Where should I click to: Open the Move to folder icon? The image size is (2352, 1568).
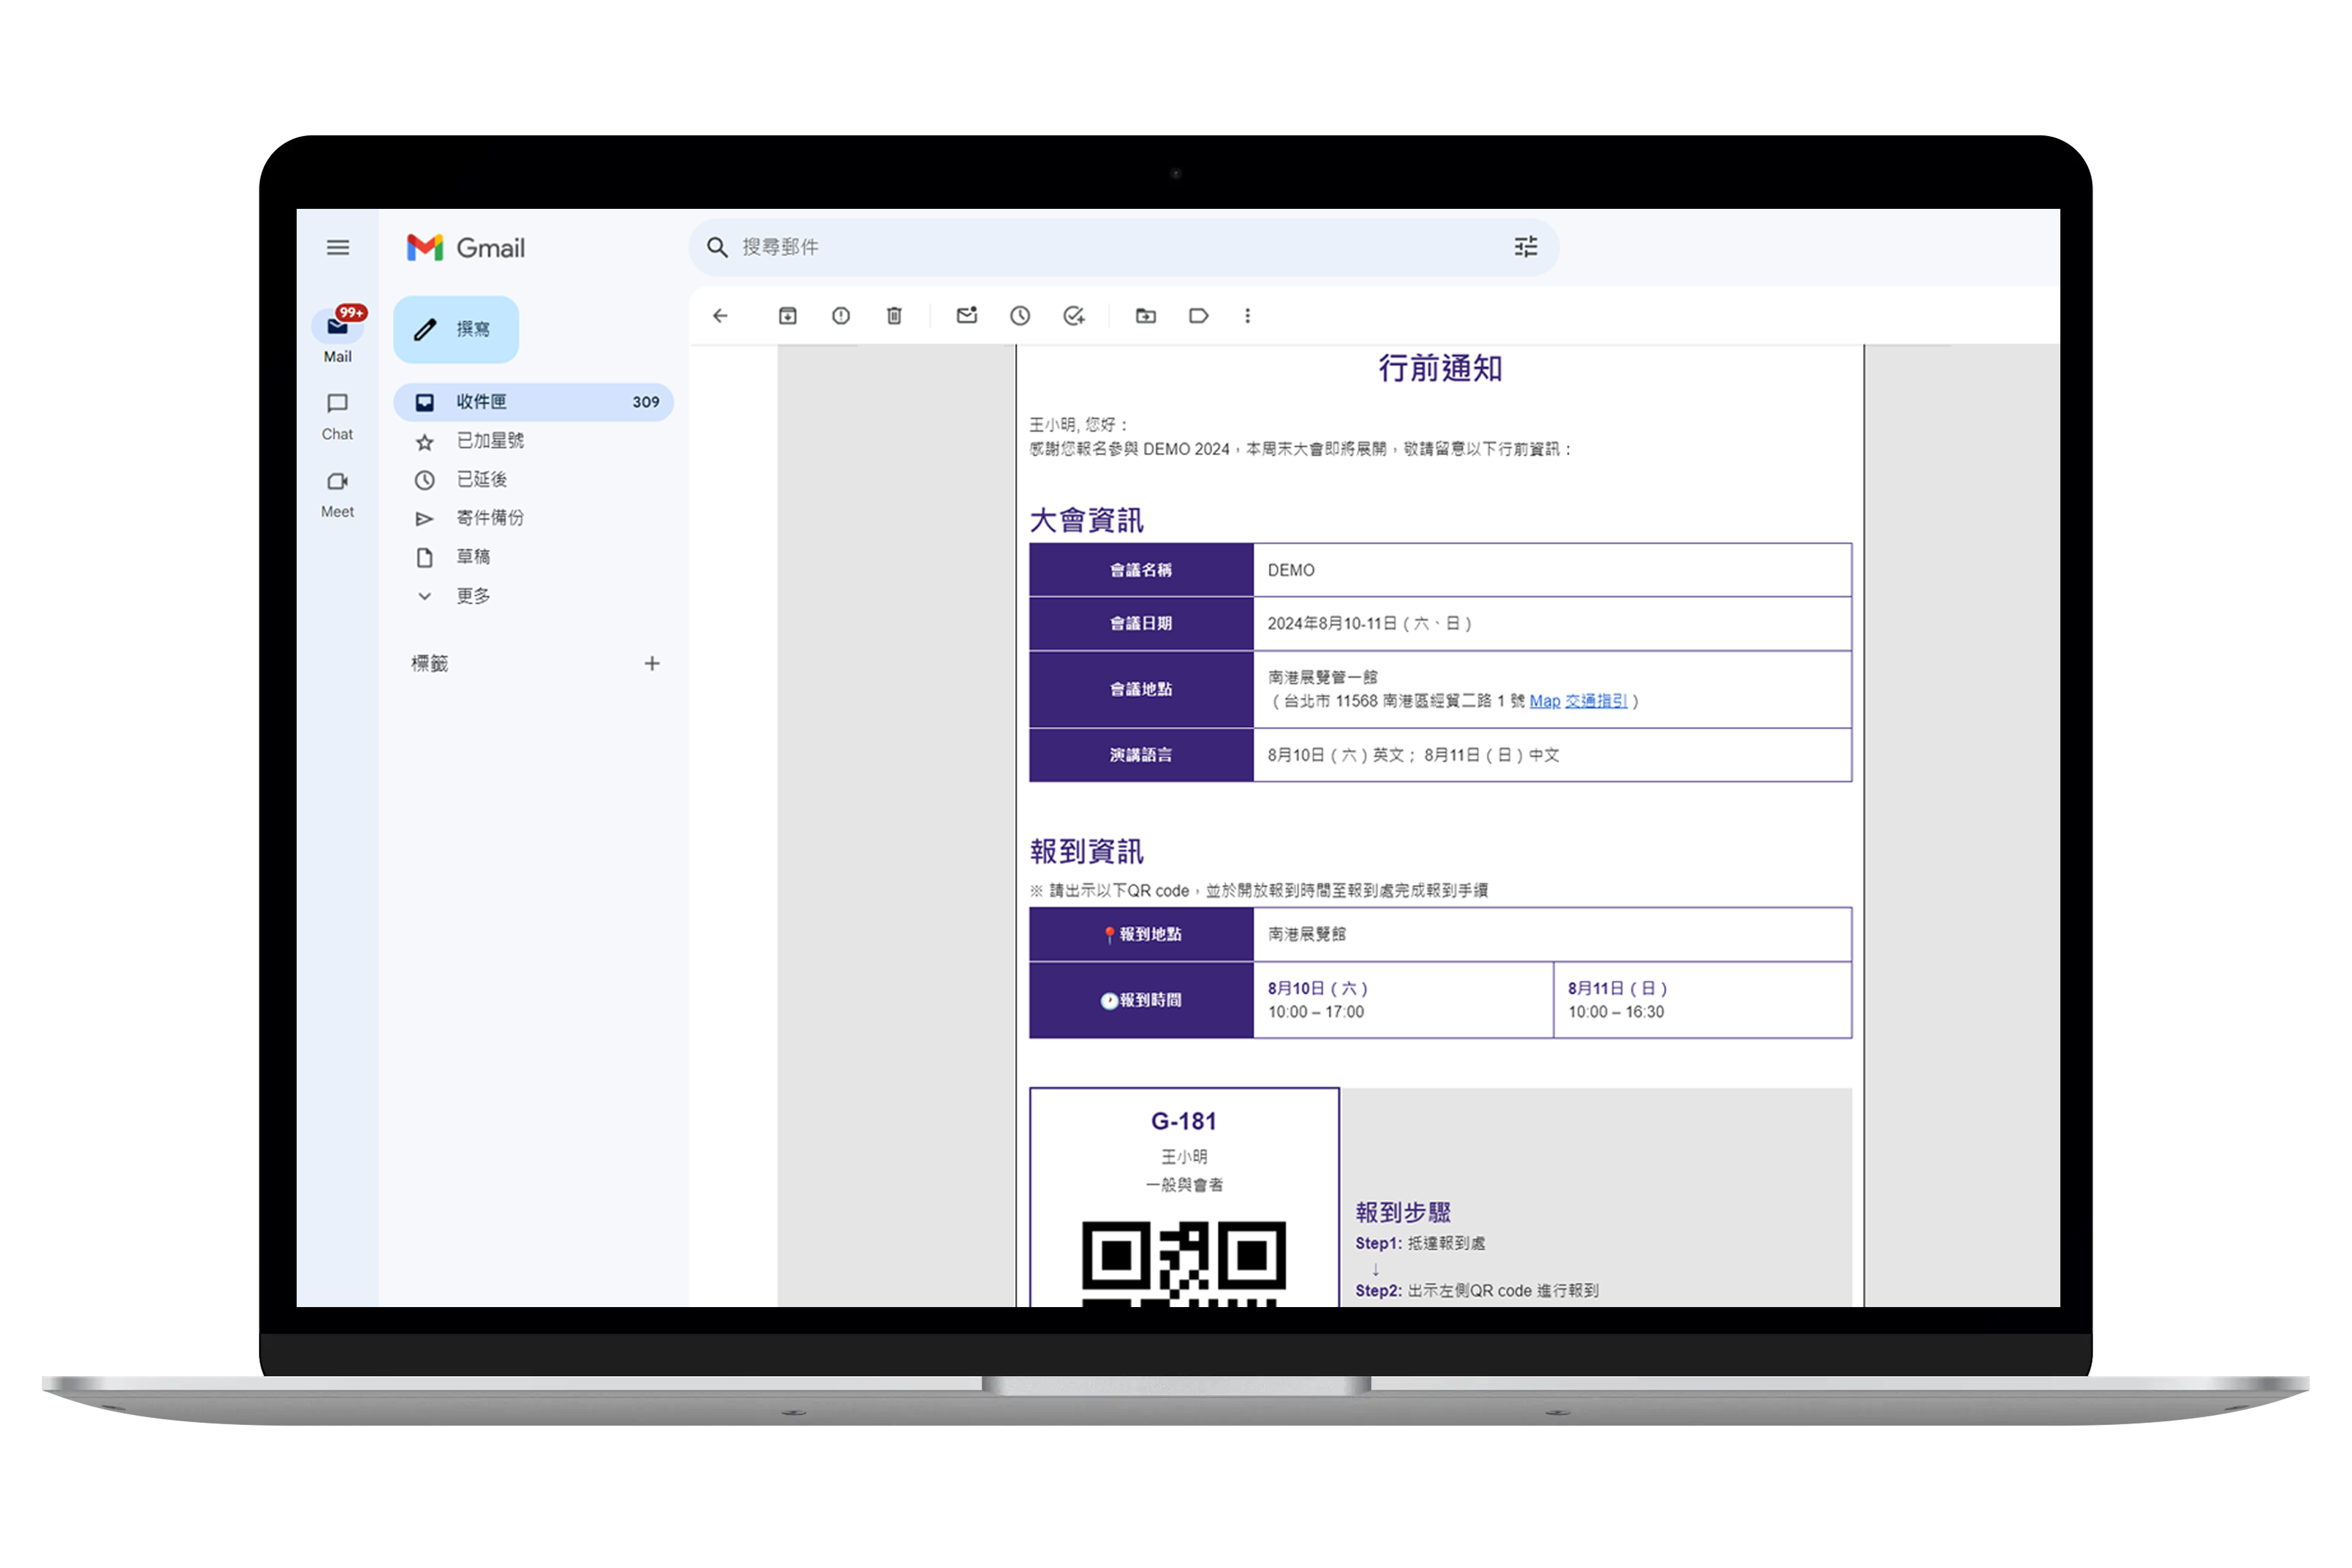(1146, 316)
